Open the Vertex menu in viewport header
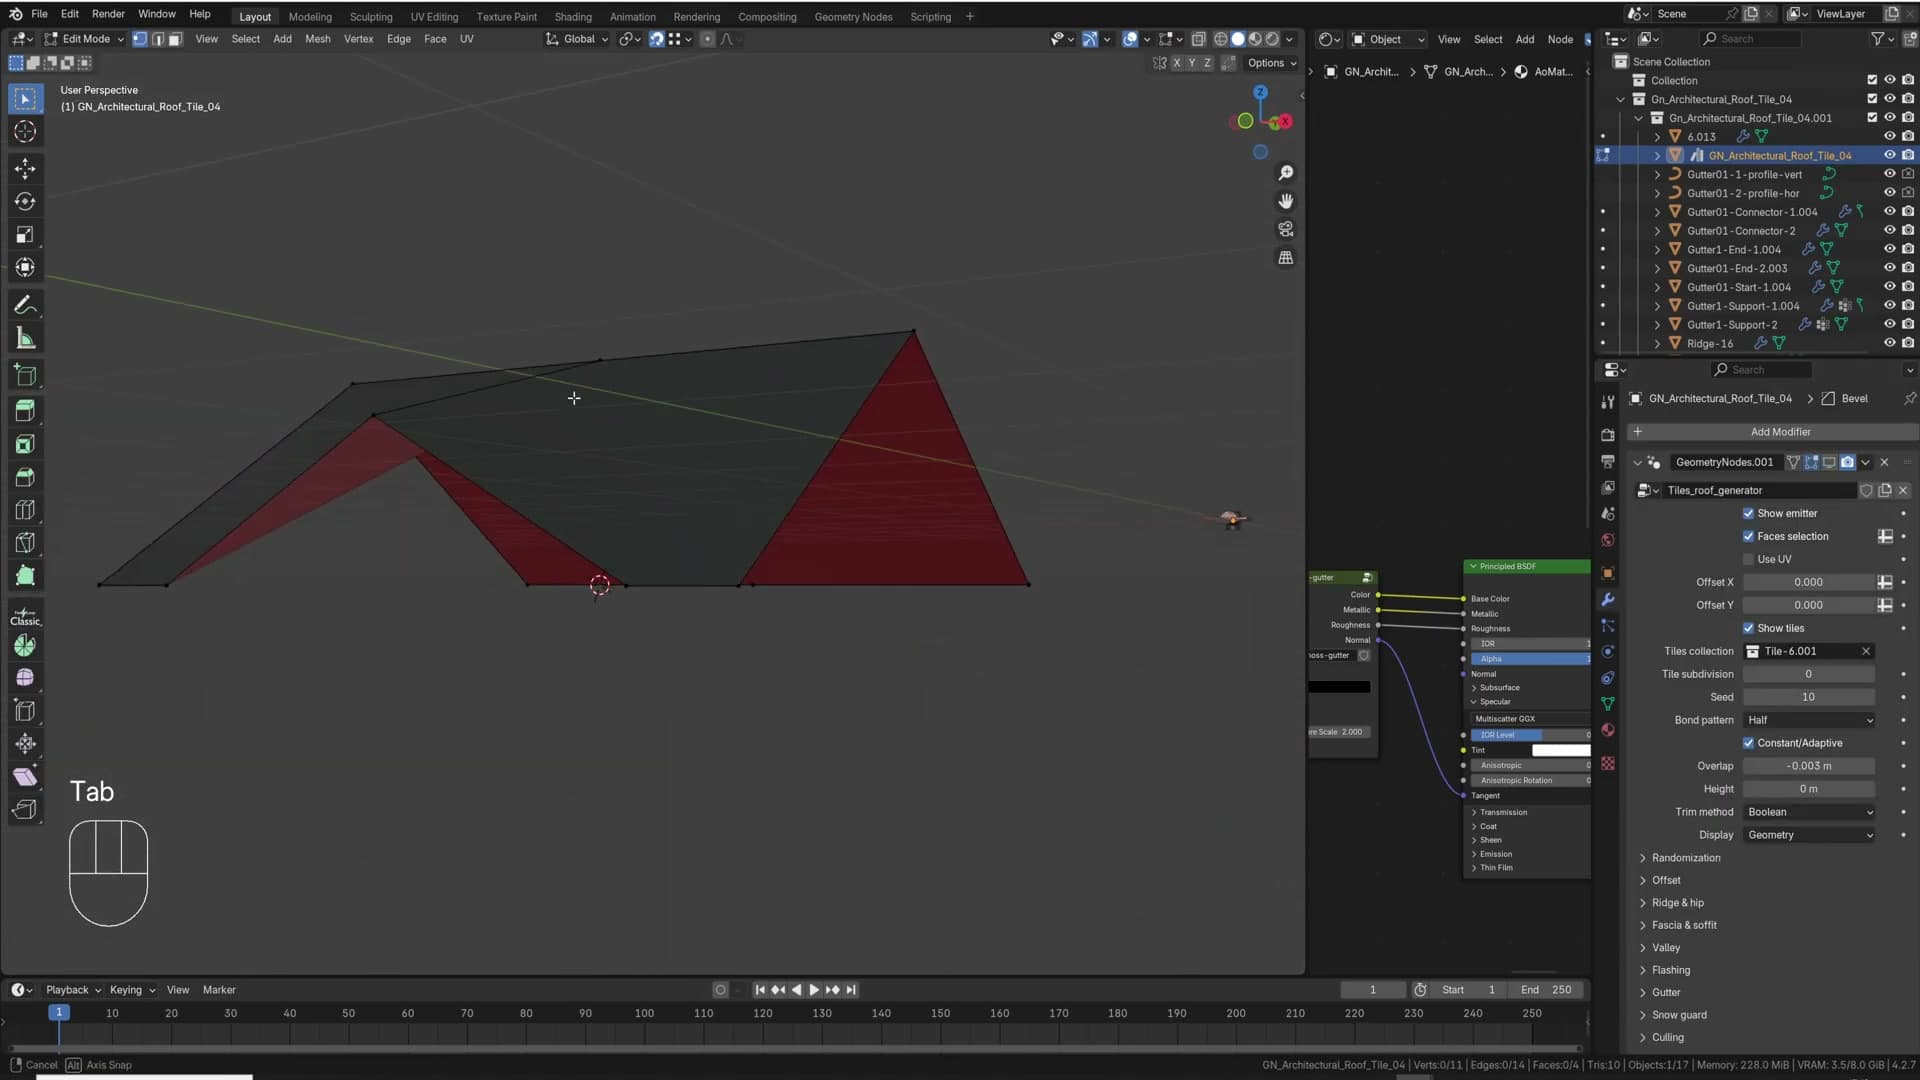 pyautogui.click(x=358, y=39)
